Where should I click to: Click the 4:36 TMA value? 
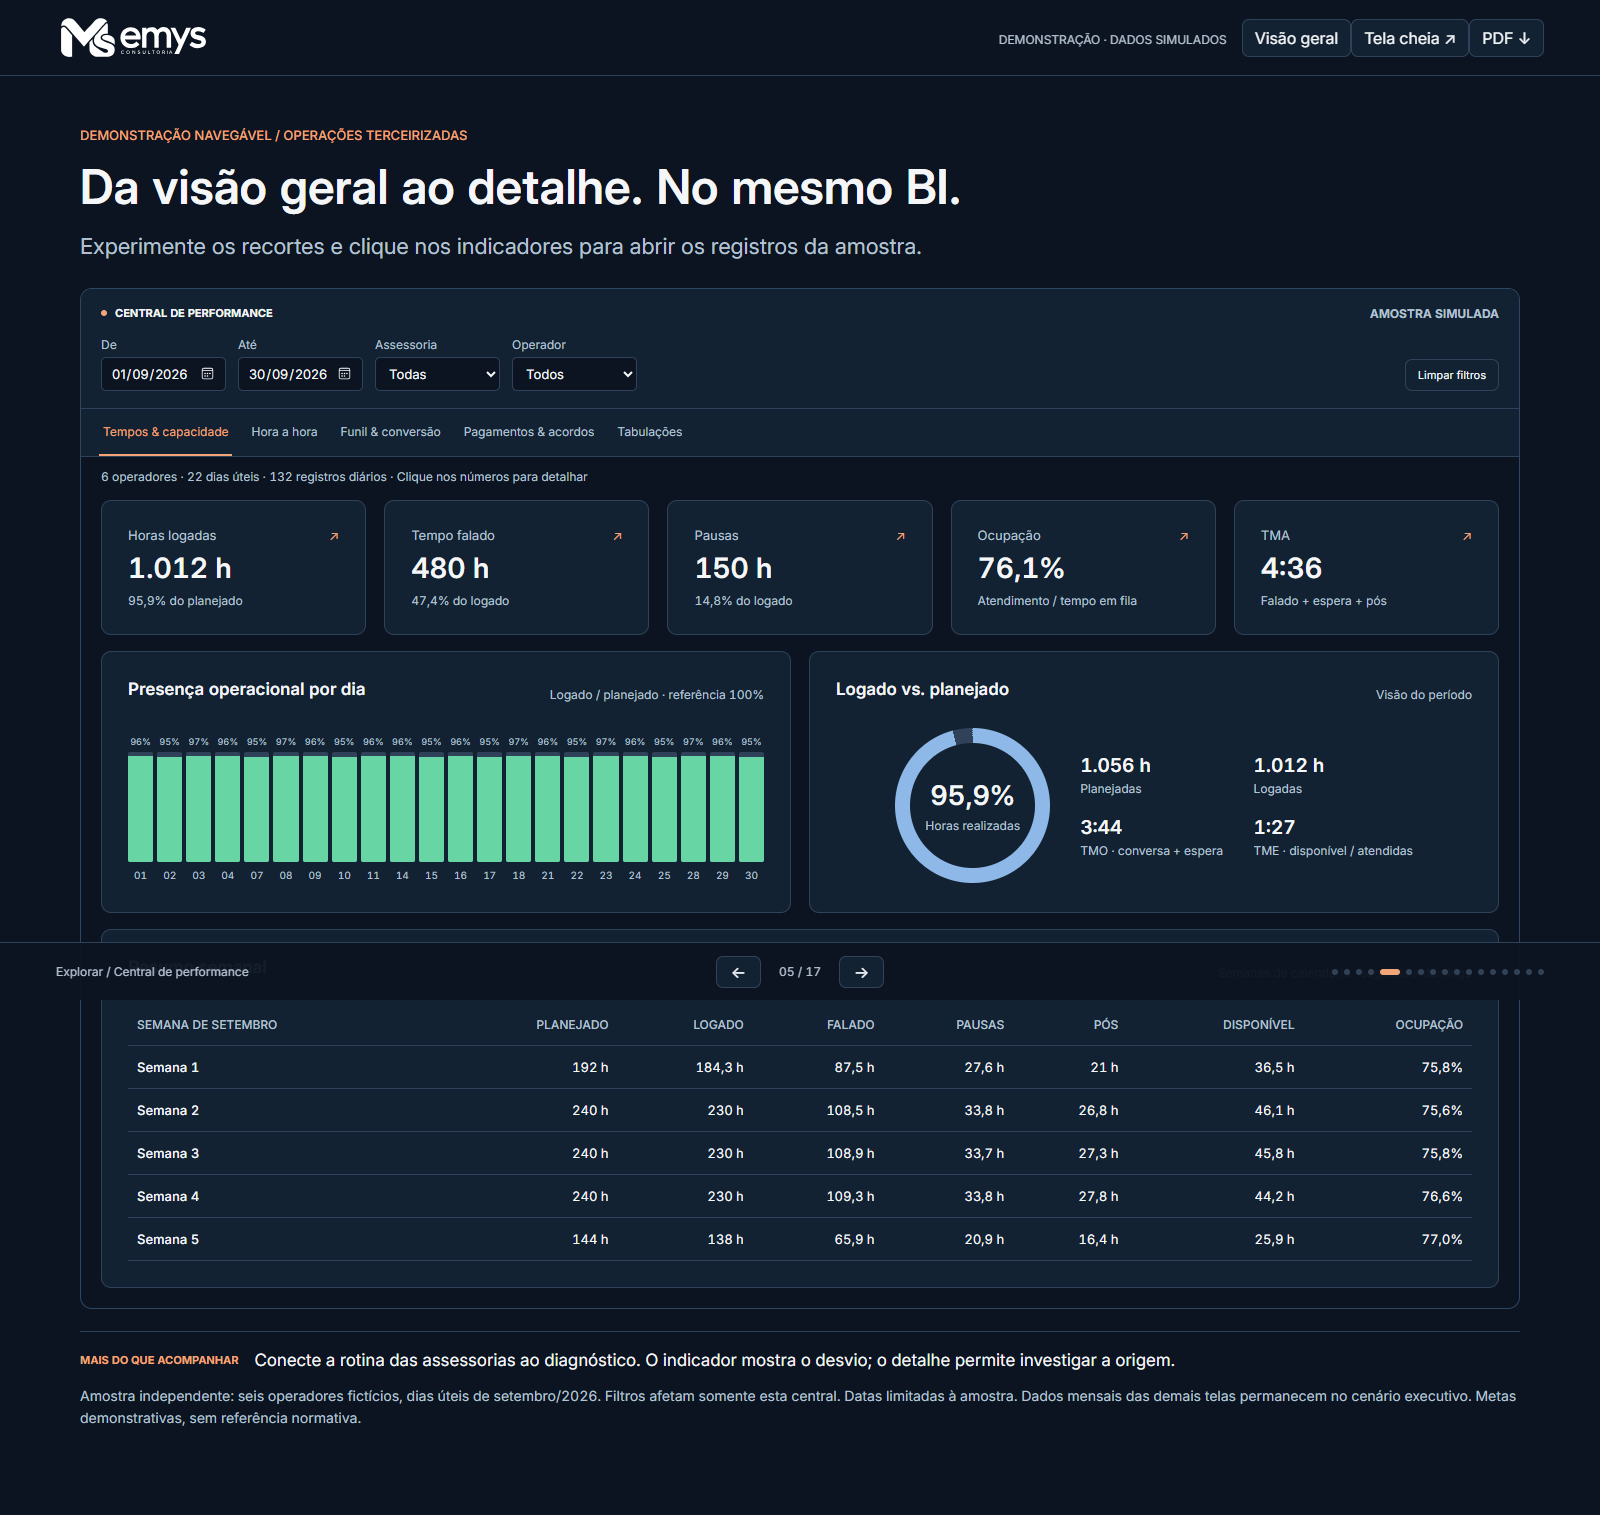1291,568
